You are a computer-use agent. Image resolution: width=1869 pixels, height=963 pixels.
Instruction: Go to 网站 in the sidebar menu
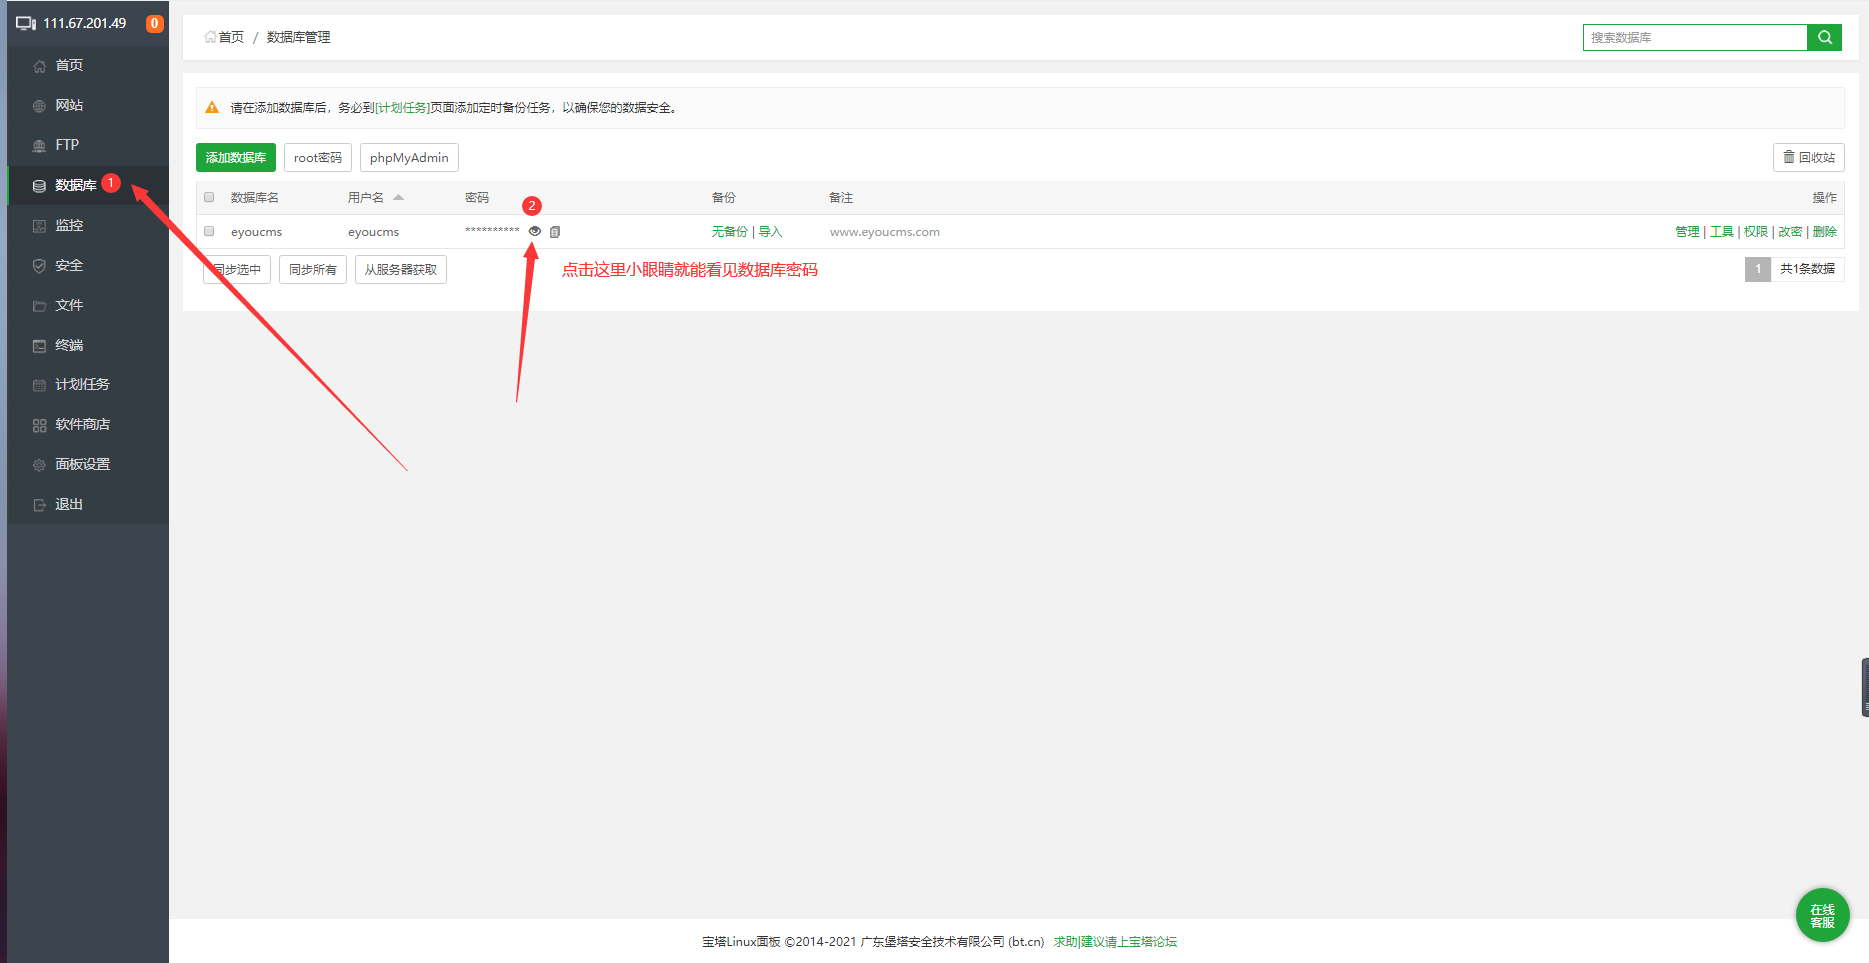(69, 105)
